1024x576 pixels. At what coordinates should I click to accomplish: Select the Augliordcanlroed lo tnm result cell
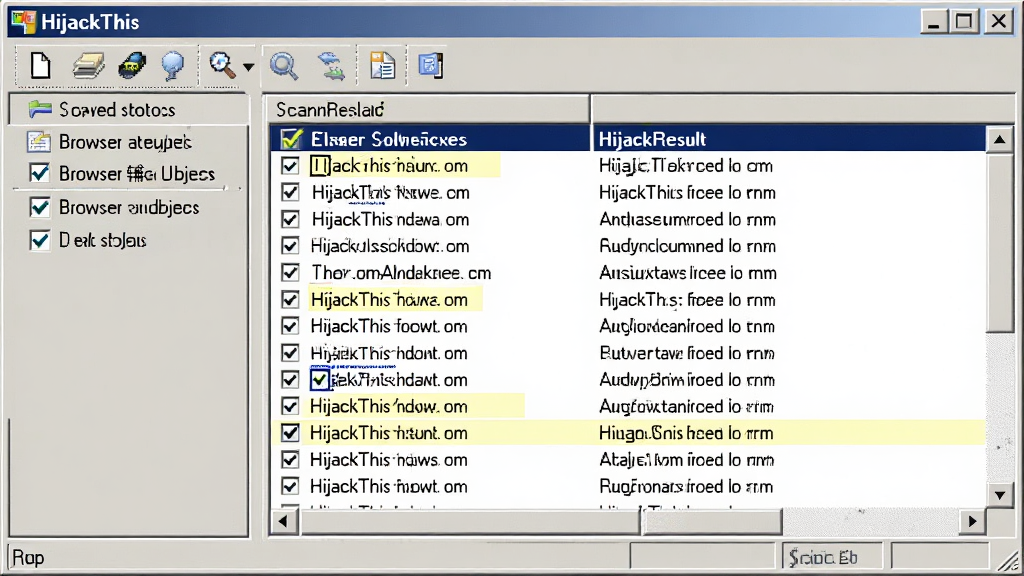click(687, 327)
